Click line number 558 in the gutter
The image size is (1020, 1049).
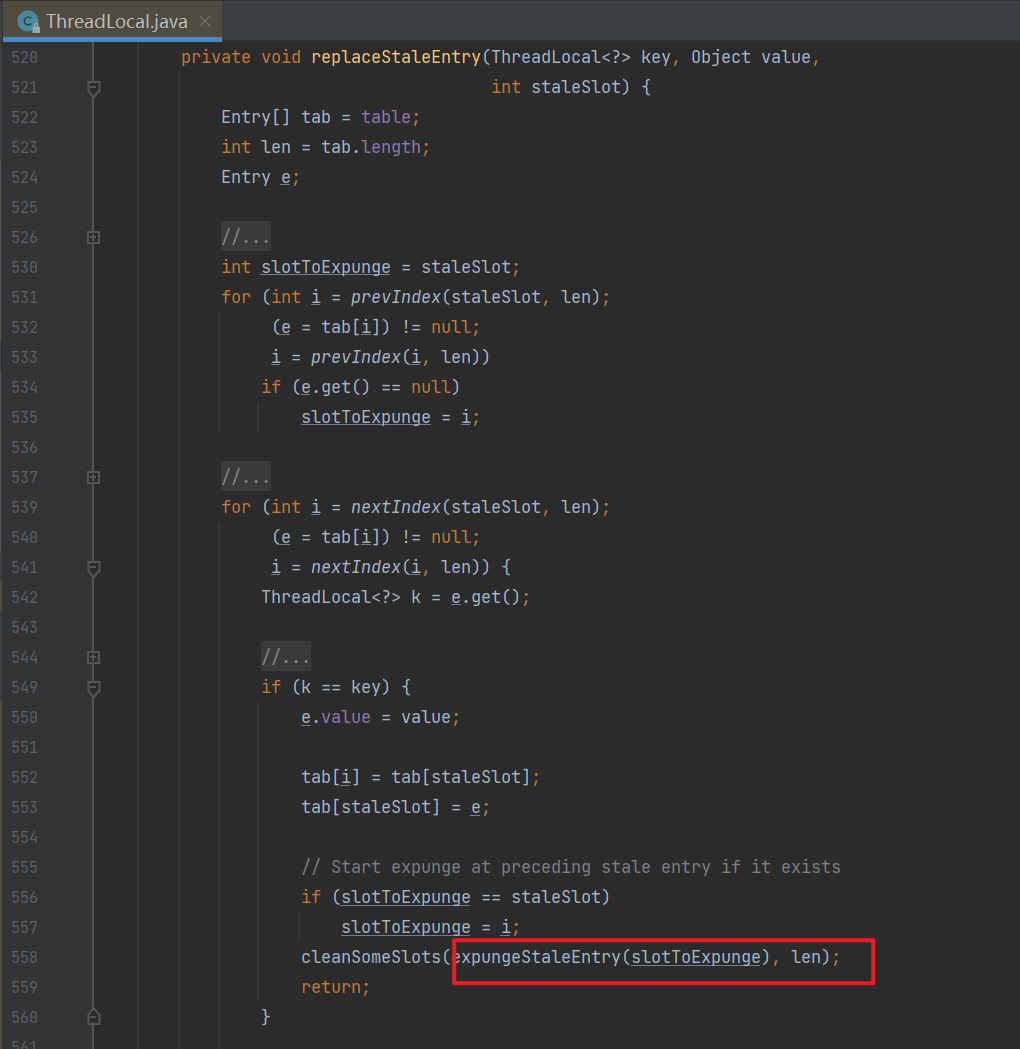coord(24,958)
